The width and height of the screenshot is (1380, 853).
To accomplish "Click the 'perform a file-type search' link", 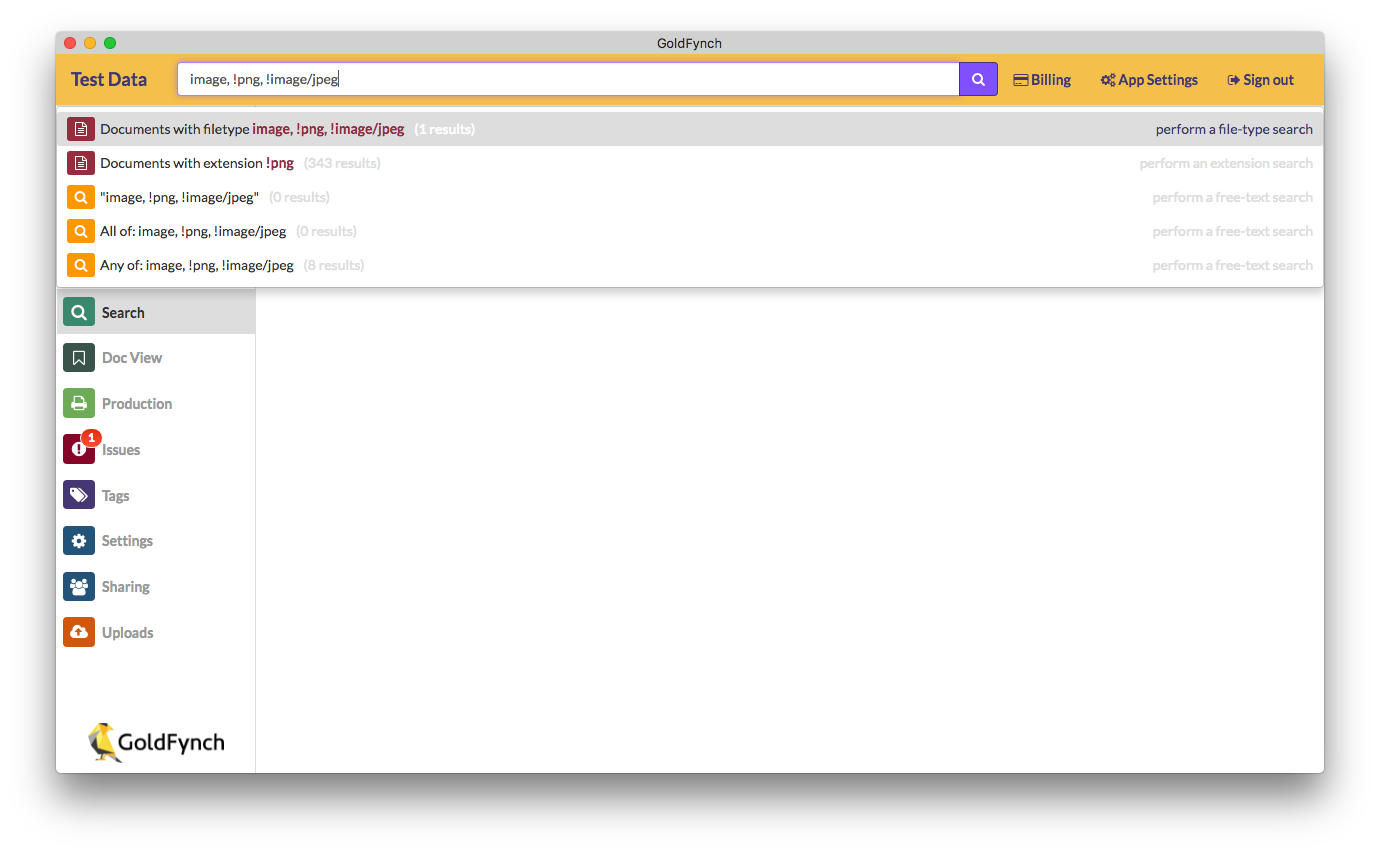I will coord(1236,128).
